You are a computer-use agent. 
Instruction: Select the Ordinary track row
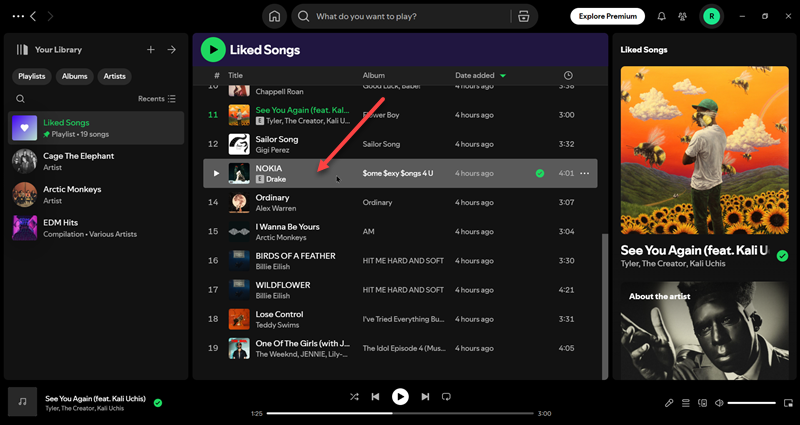(400, 203)
